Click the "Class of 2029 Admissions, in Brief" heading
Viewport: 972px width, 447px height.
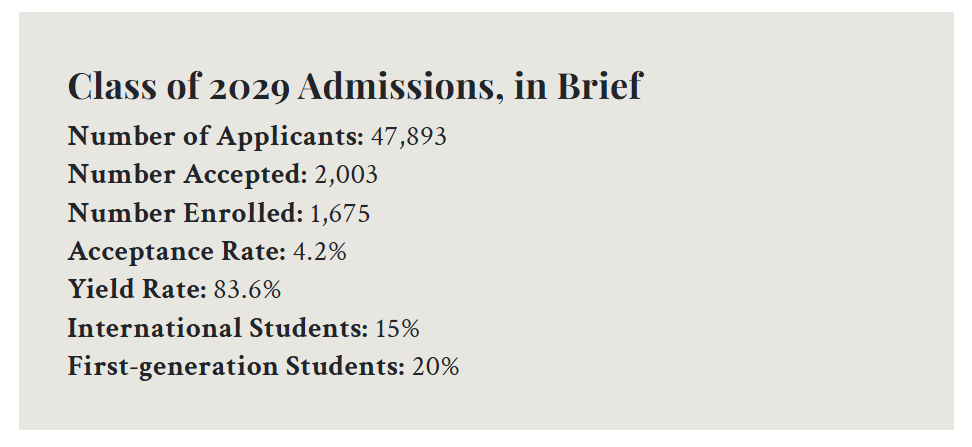[354, 87]
